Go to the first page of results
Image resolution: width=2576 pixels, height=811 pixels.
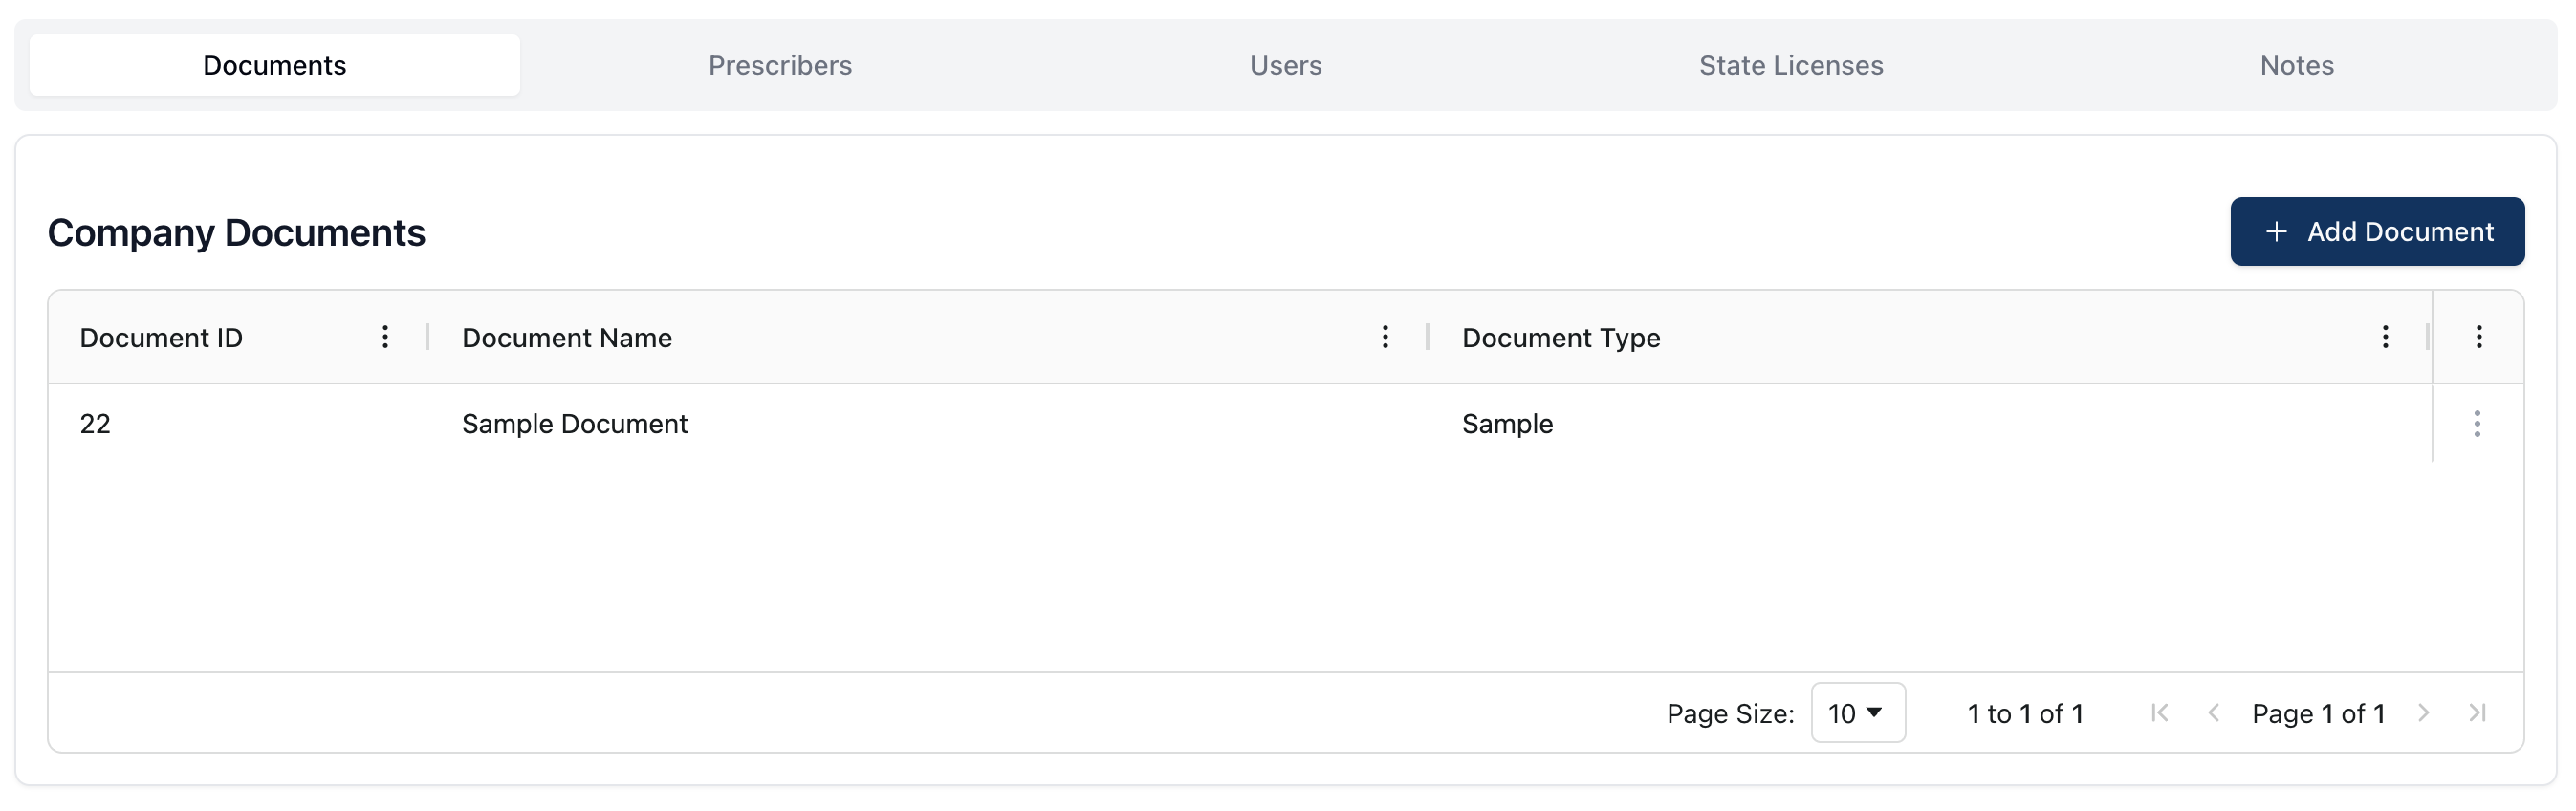(2159, 713)
